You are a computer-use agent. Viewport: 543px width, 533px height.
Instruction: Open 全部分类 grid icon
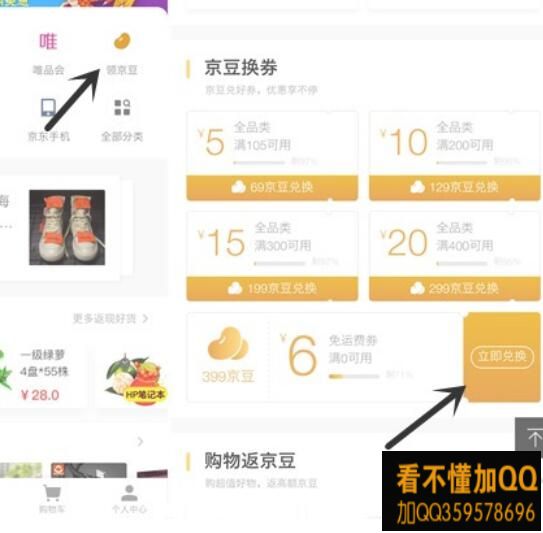click(x=122, y=107)
